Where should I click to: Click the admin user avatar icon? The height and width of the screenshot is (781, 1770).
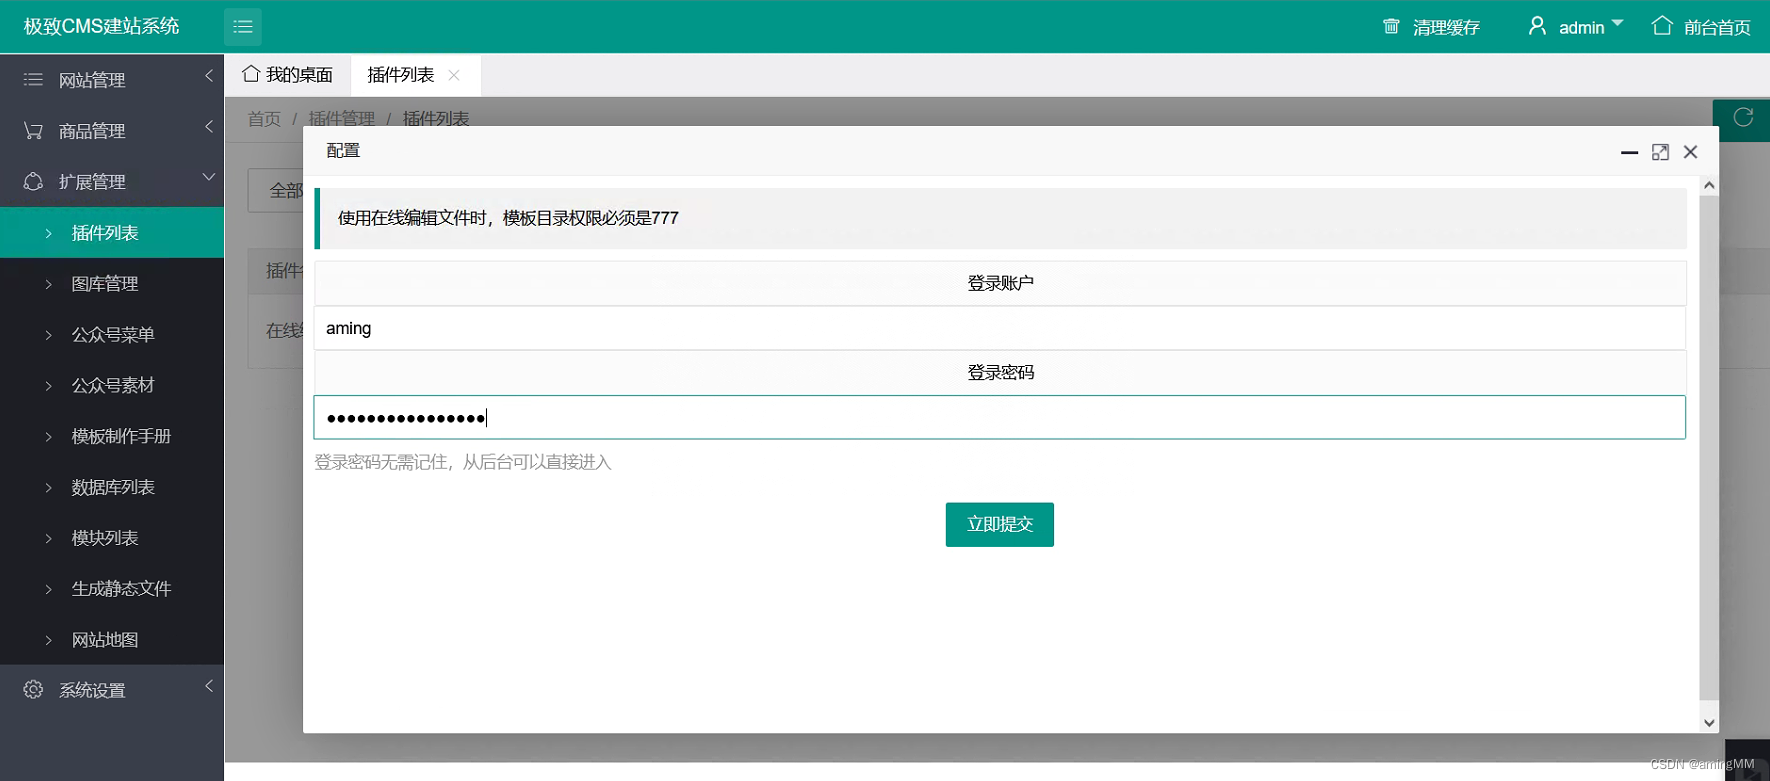pyautogui.click(x=1537, y=27)
